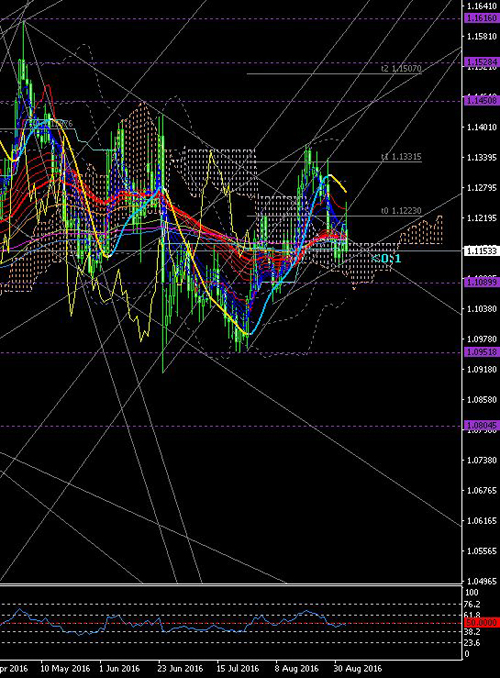Click the 1.14508 purple price tag

pos(481,101)
